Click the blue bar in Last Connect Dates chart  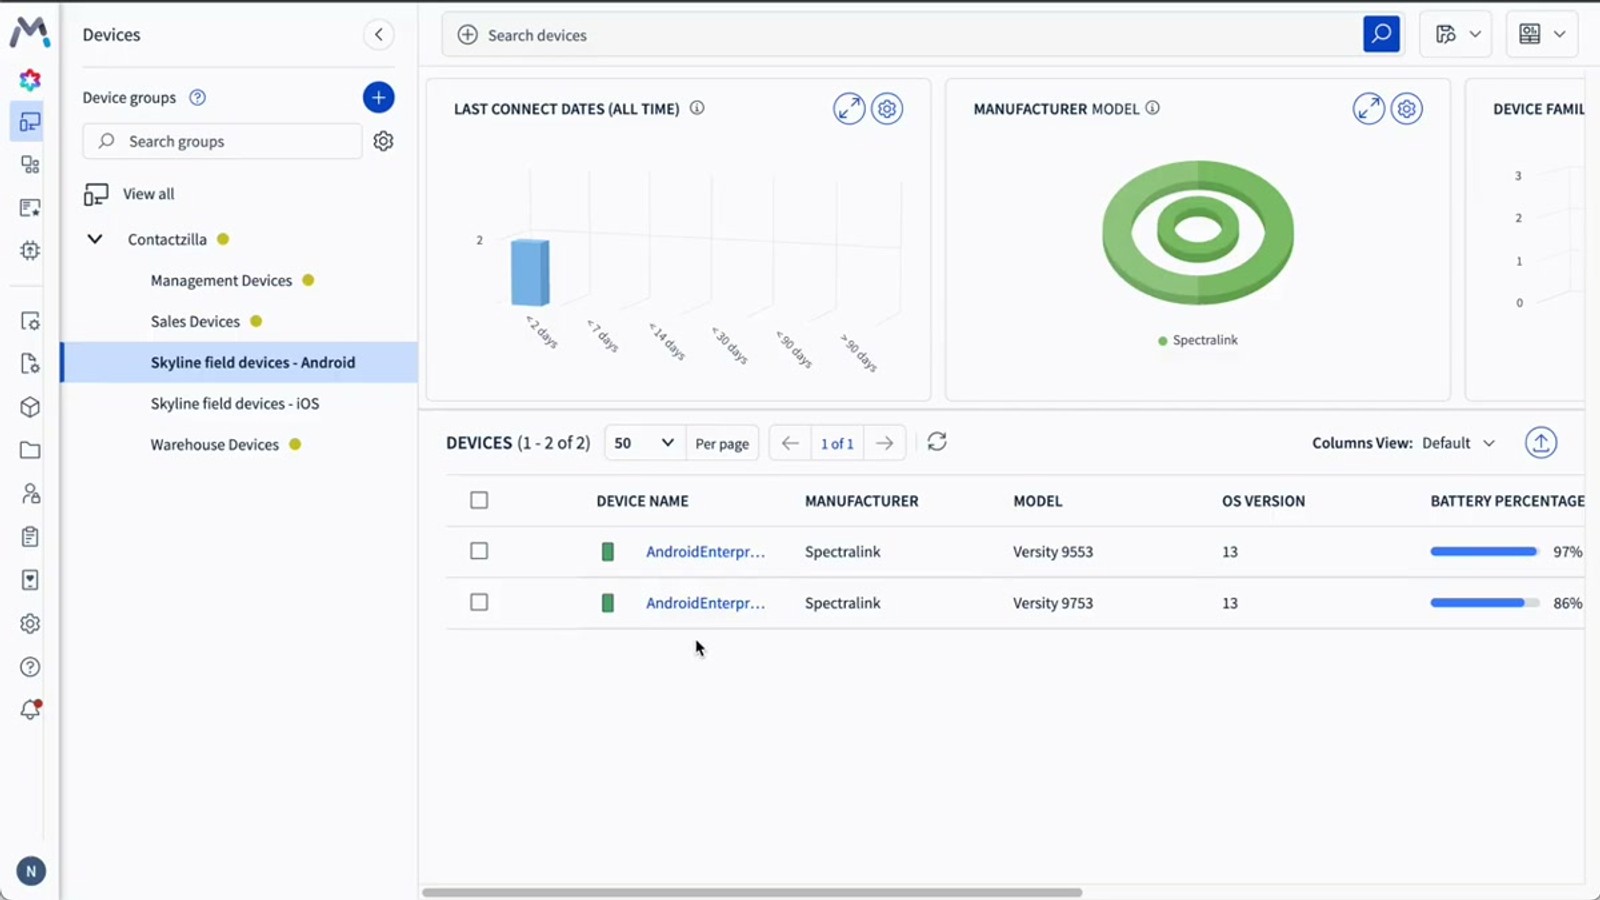(x=530, y=272)
